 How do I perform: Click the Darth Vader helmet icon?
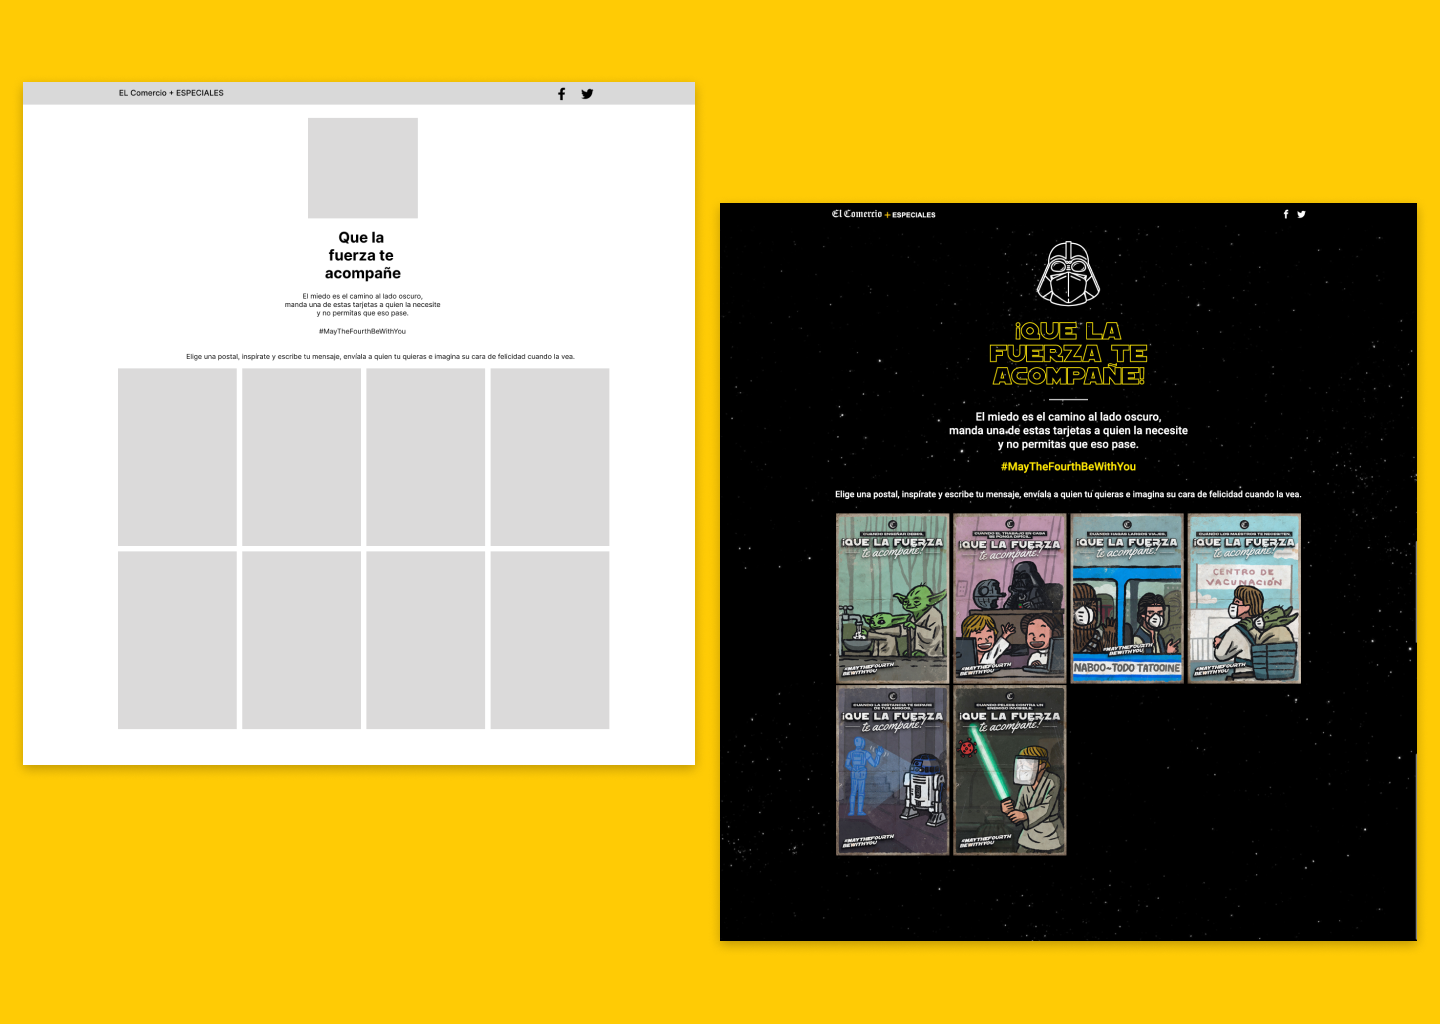click(x=1068, y=273)
